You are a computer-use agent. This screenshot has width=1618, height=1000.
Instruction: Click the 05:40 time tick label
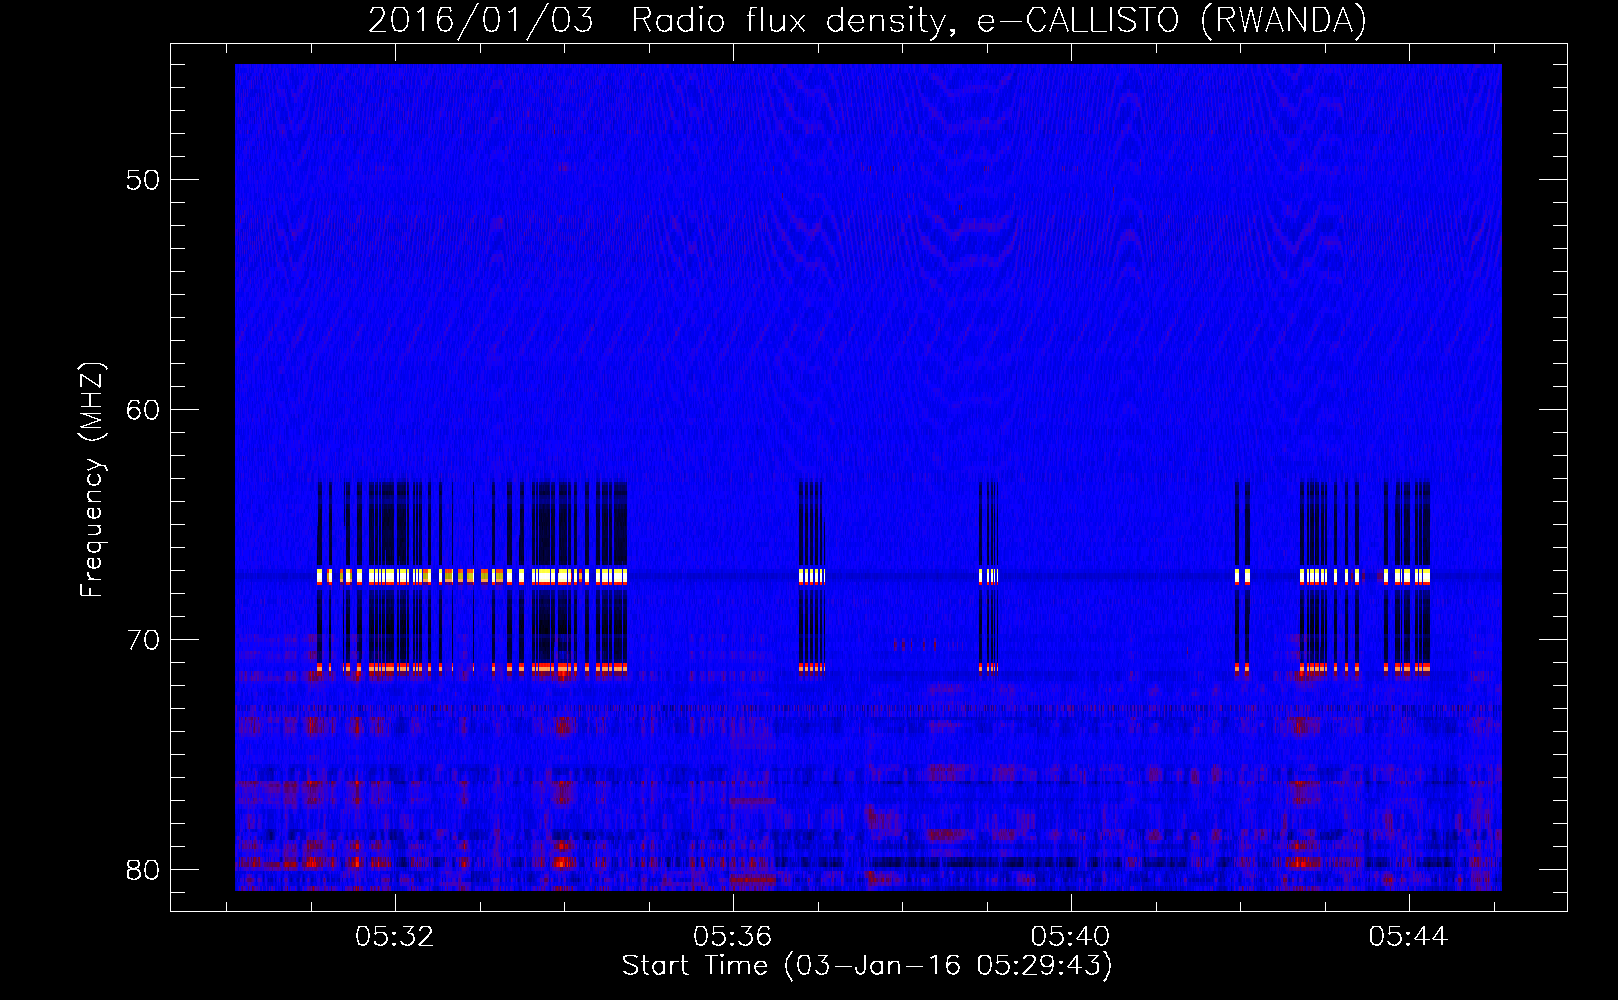(1071, 936)
